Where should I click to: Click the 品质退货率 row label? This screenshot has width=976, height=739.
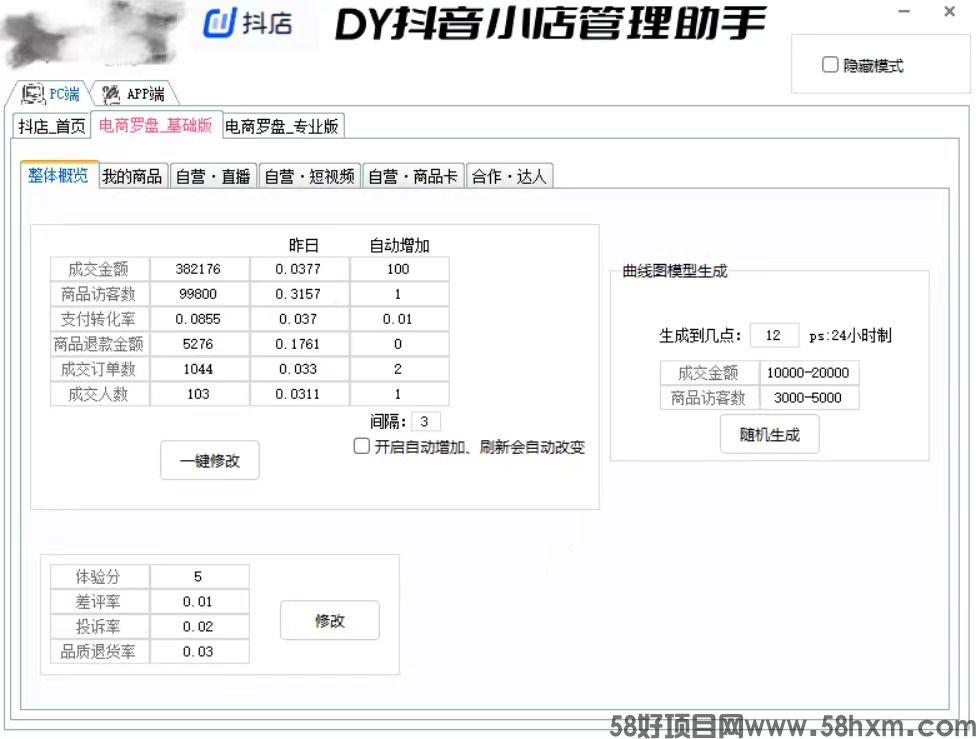pos(100,651)
